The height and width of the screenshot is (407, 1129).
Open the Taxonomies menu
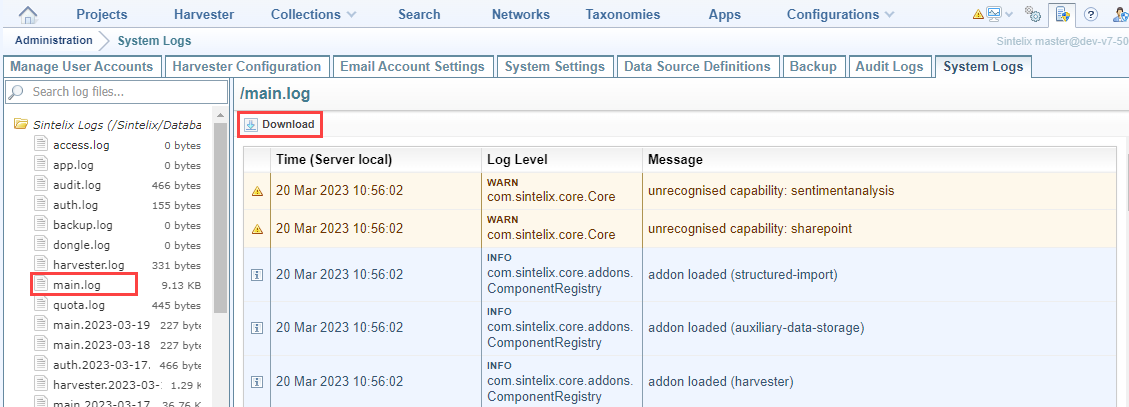click(622, 14)
